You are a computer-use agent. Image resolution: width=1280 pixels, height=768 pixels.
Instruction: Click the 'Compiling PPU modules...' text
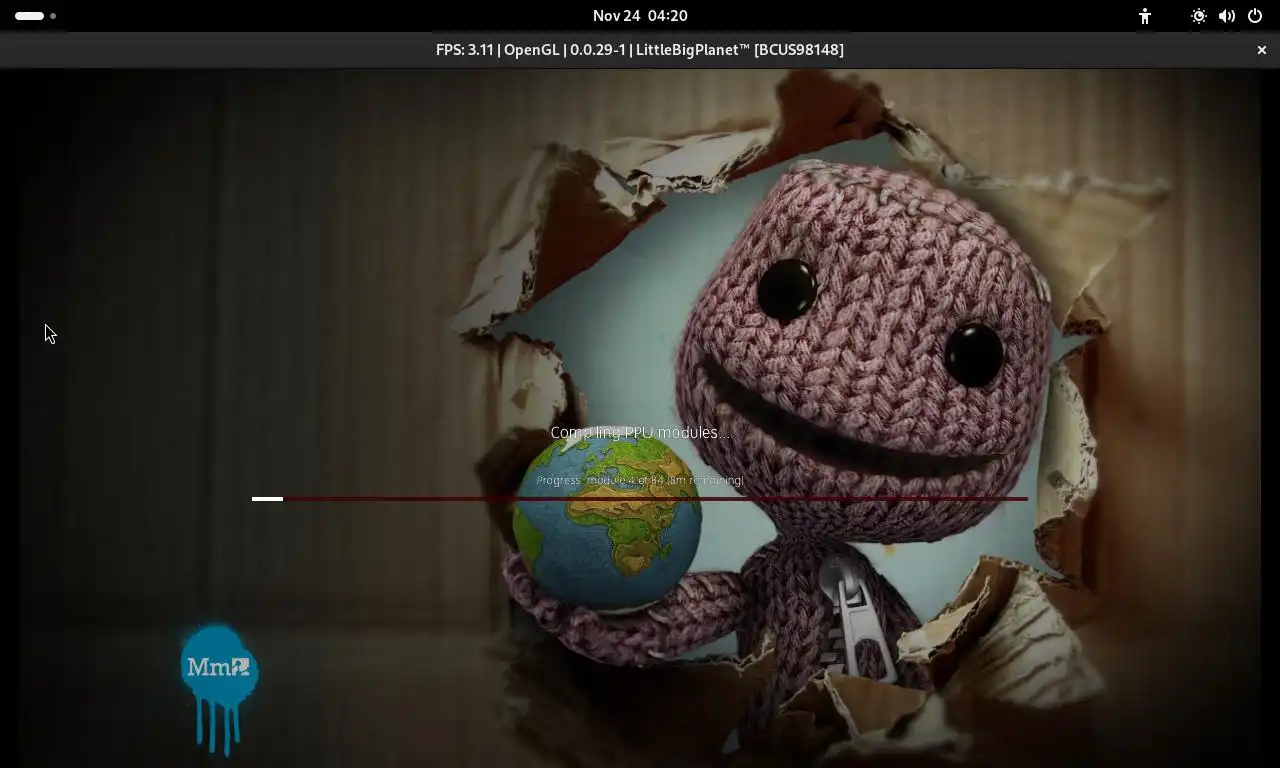point(640,432)
